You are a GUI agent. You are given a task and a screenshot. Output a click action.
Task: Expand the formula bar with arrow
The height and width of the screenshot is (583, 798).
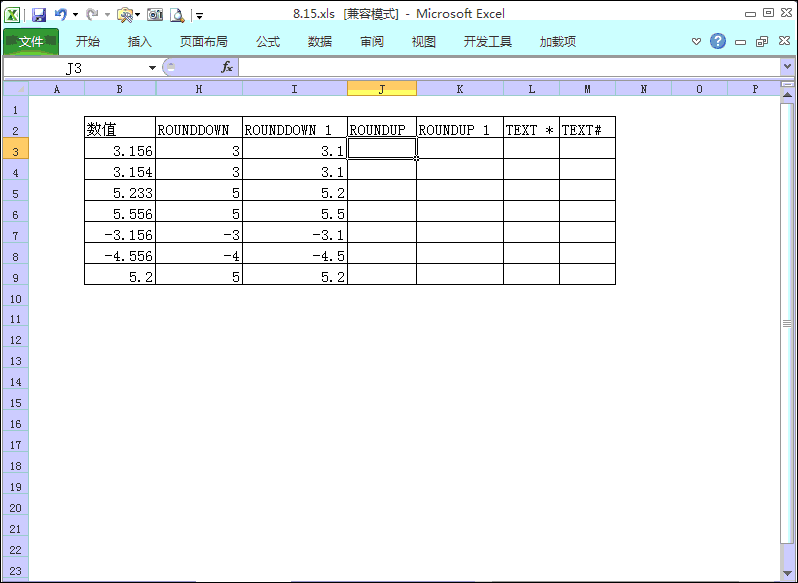pyautogui.click(x=787, y=67)
